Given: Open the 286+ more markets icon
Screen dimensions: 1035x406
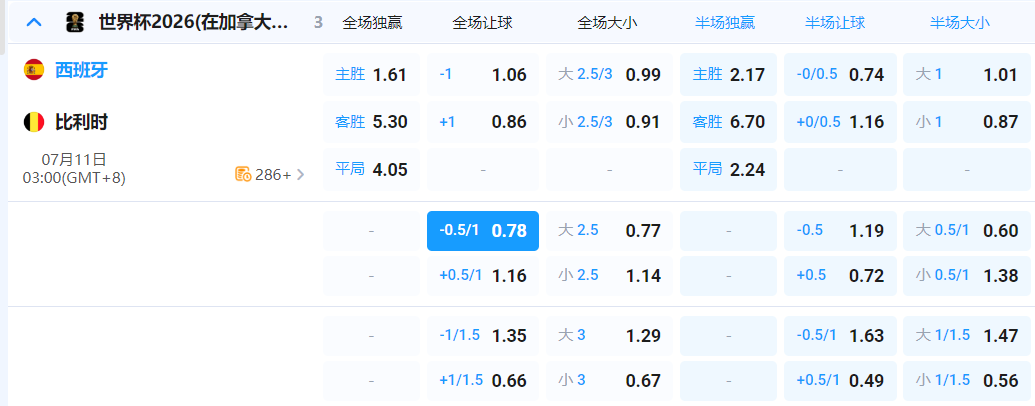Looking at the screenshot, I should [243, 174].
